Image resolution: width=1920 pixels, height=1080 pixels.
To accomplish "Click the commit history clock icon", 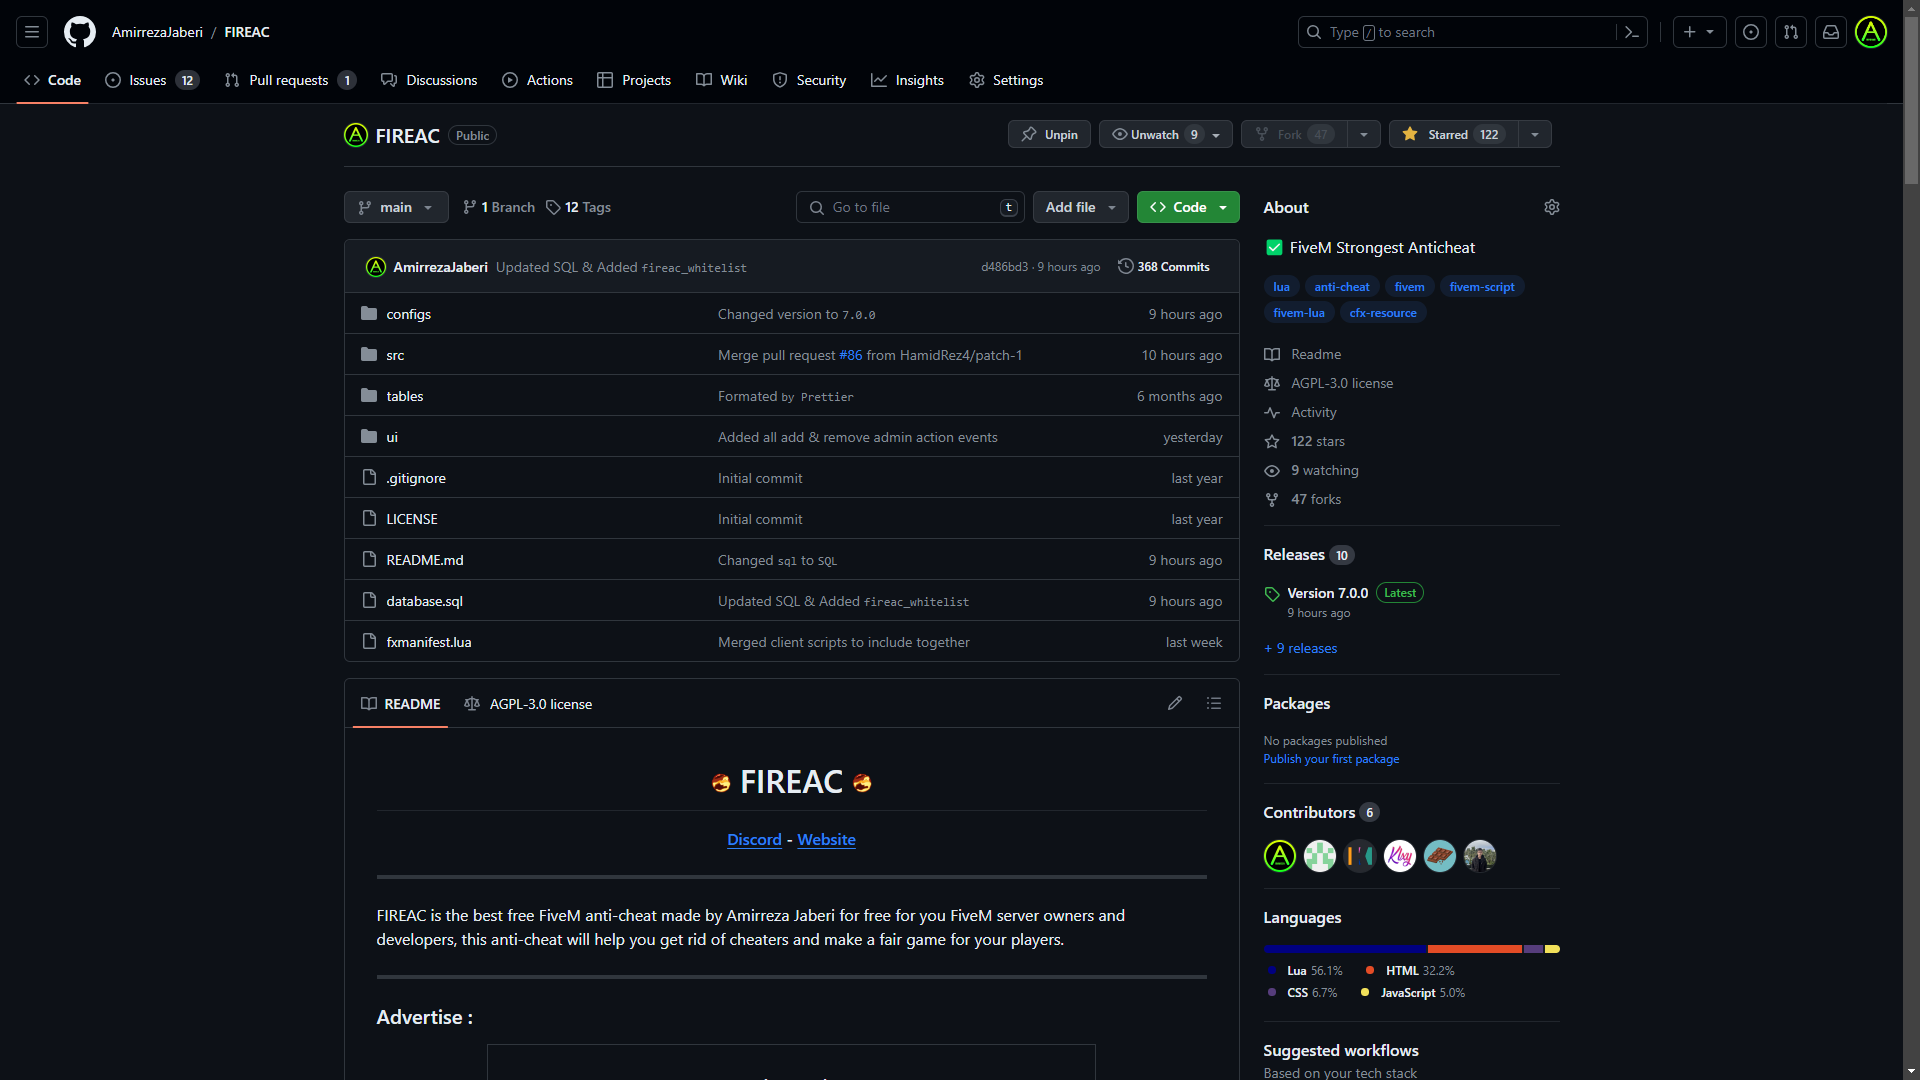I will pos(1126,266).
